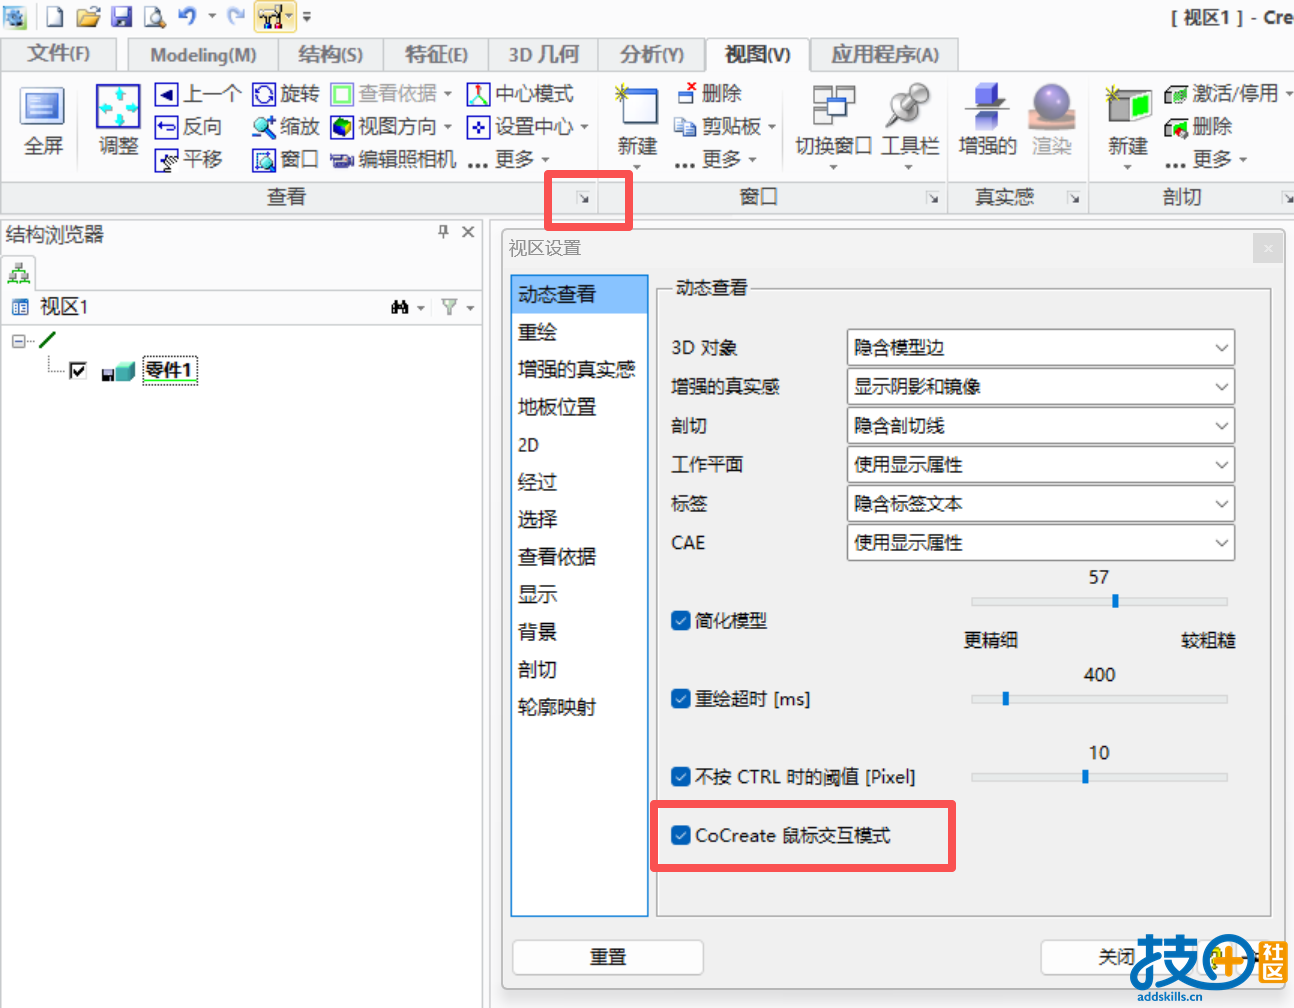The height and width of the screenshot is (1008, 1294).
Task: Click the structure tree tab icon in browser
Action: (19, 273)
